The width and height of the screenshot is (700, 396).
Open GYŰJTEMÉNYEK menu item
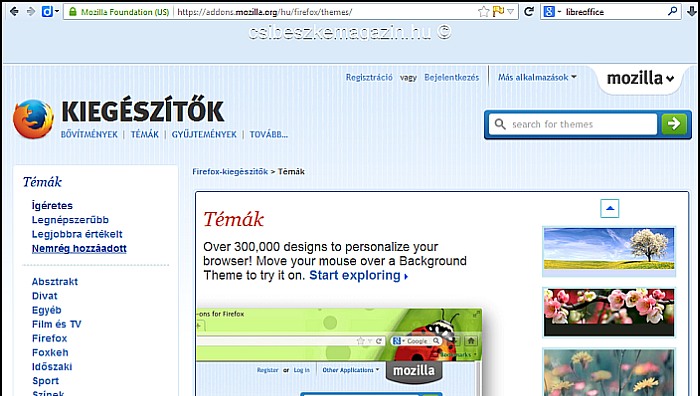[x=204, y=134]
